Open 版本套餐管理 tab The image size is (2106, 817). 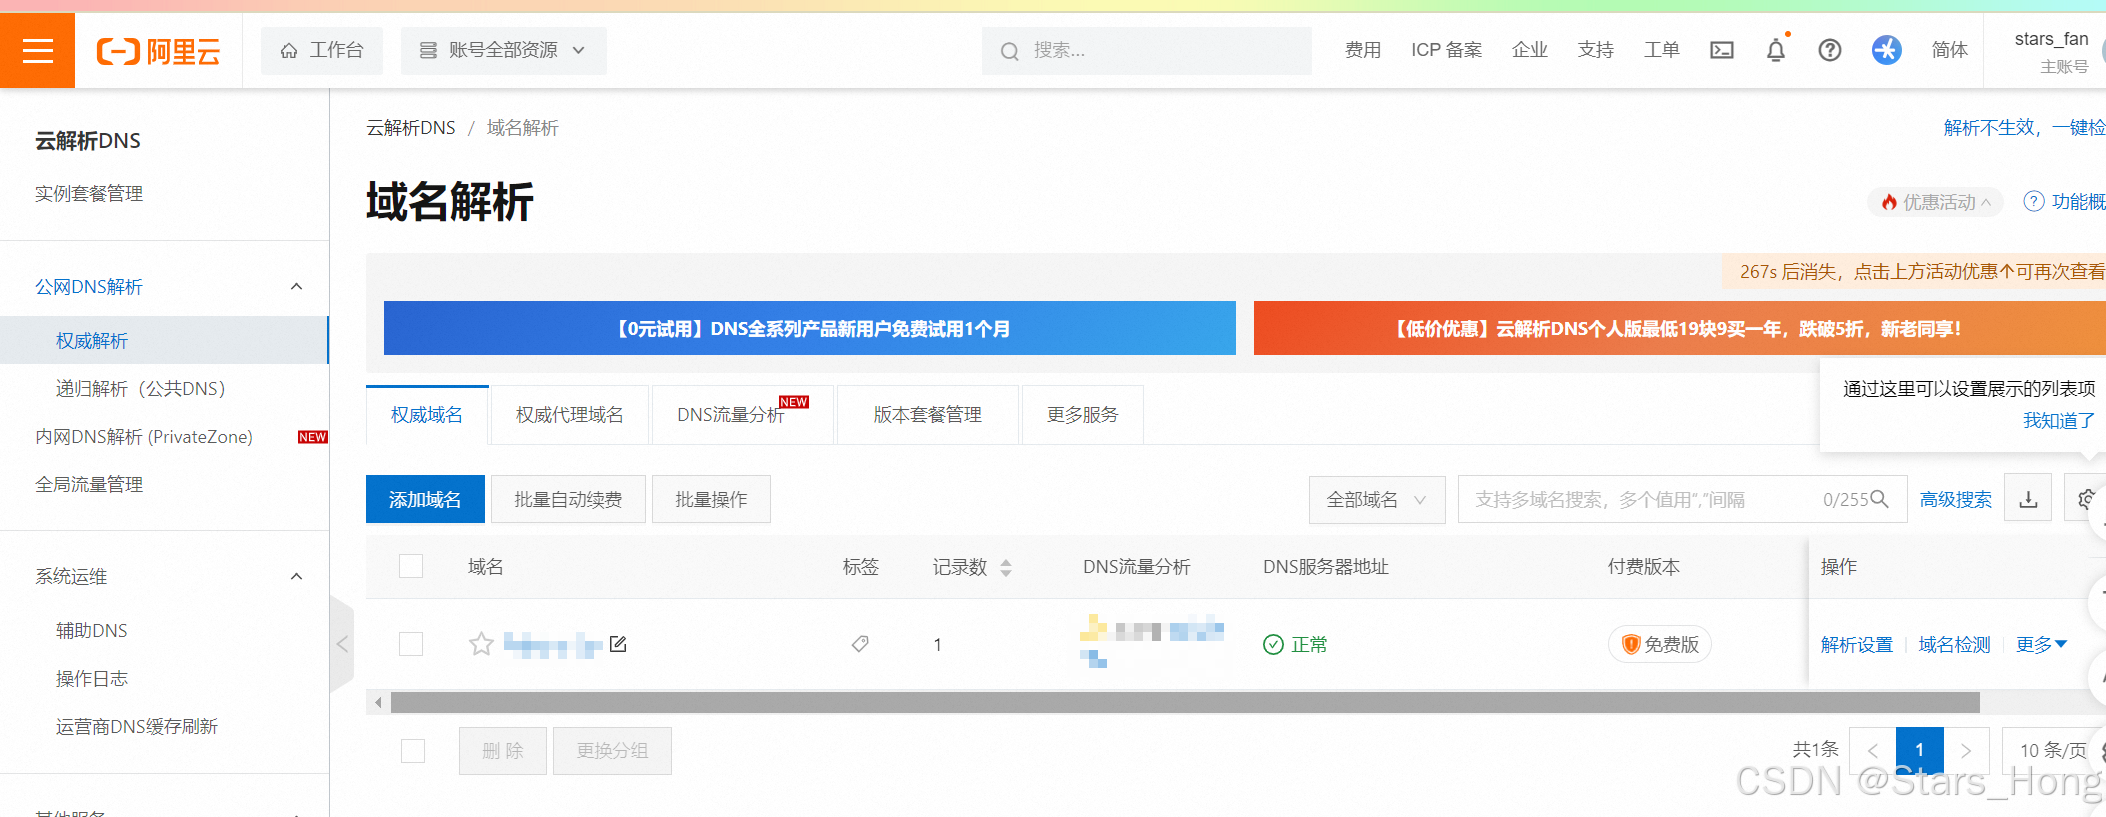pyautogui.click(x=928, y=415)
